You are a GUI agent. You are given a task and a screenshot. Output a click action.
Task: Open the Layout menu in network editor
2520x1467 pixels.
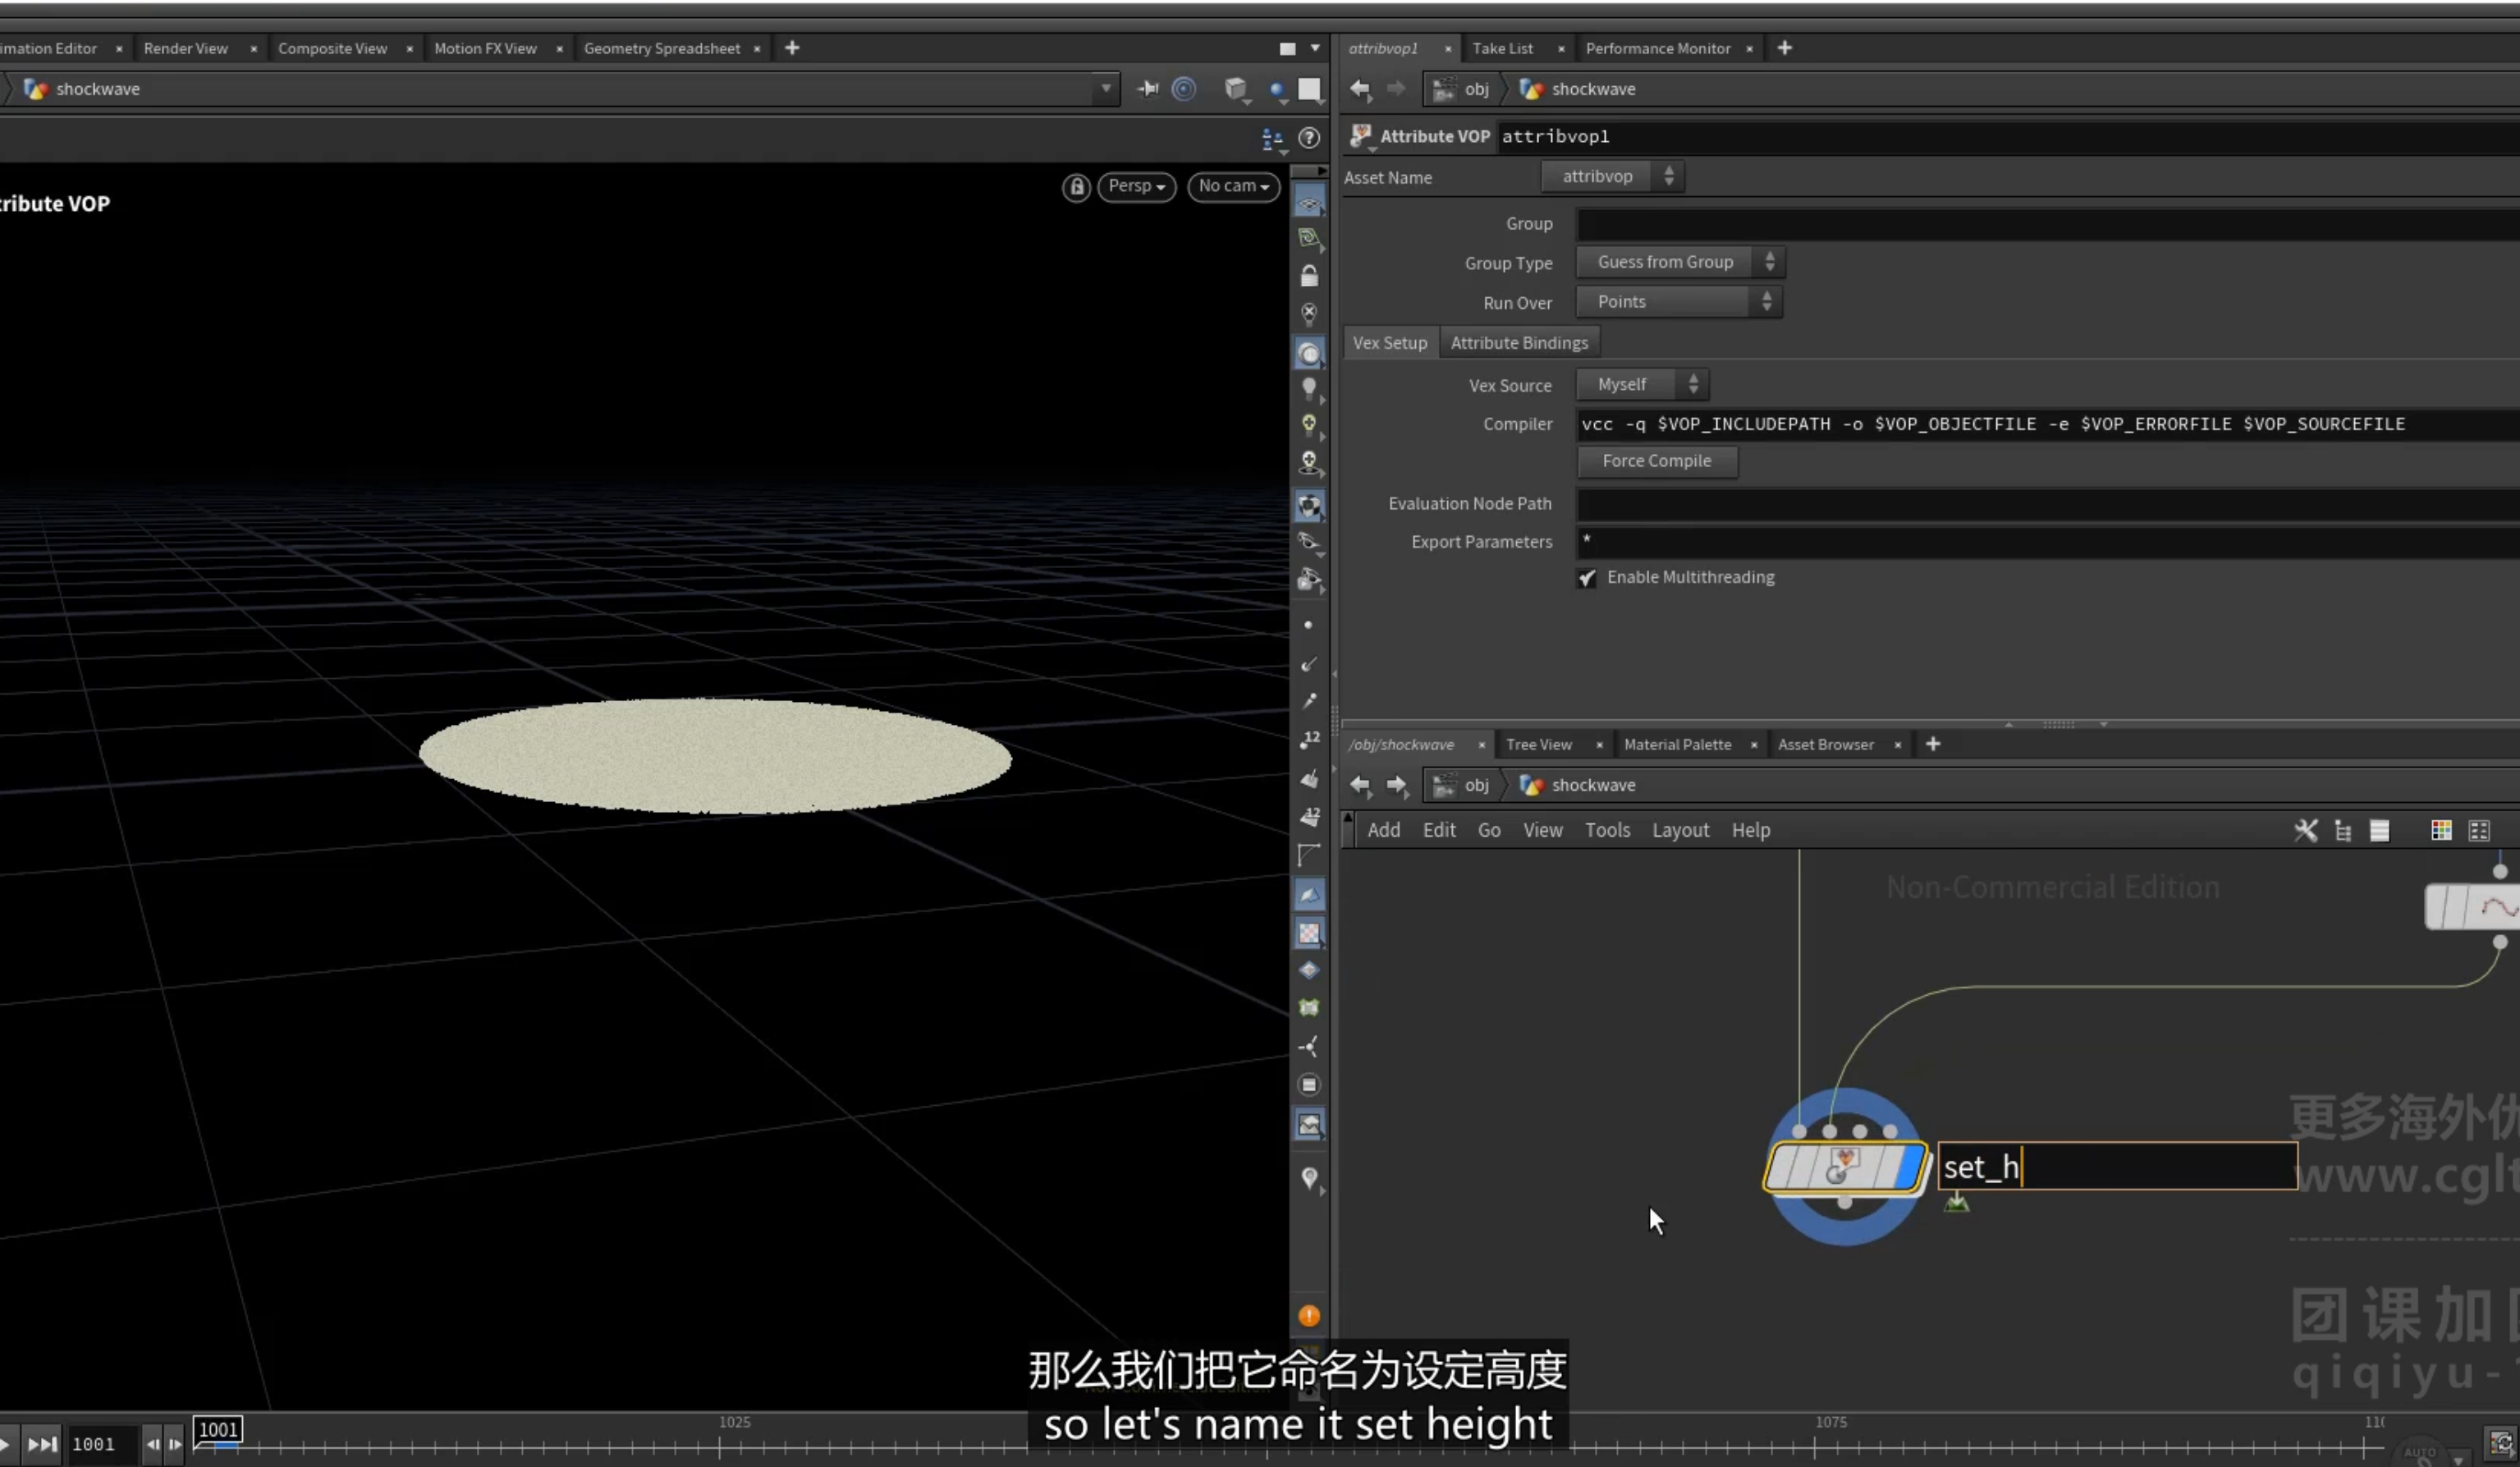1680,830
